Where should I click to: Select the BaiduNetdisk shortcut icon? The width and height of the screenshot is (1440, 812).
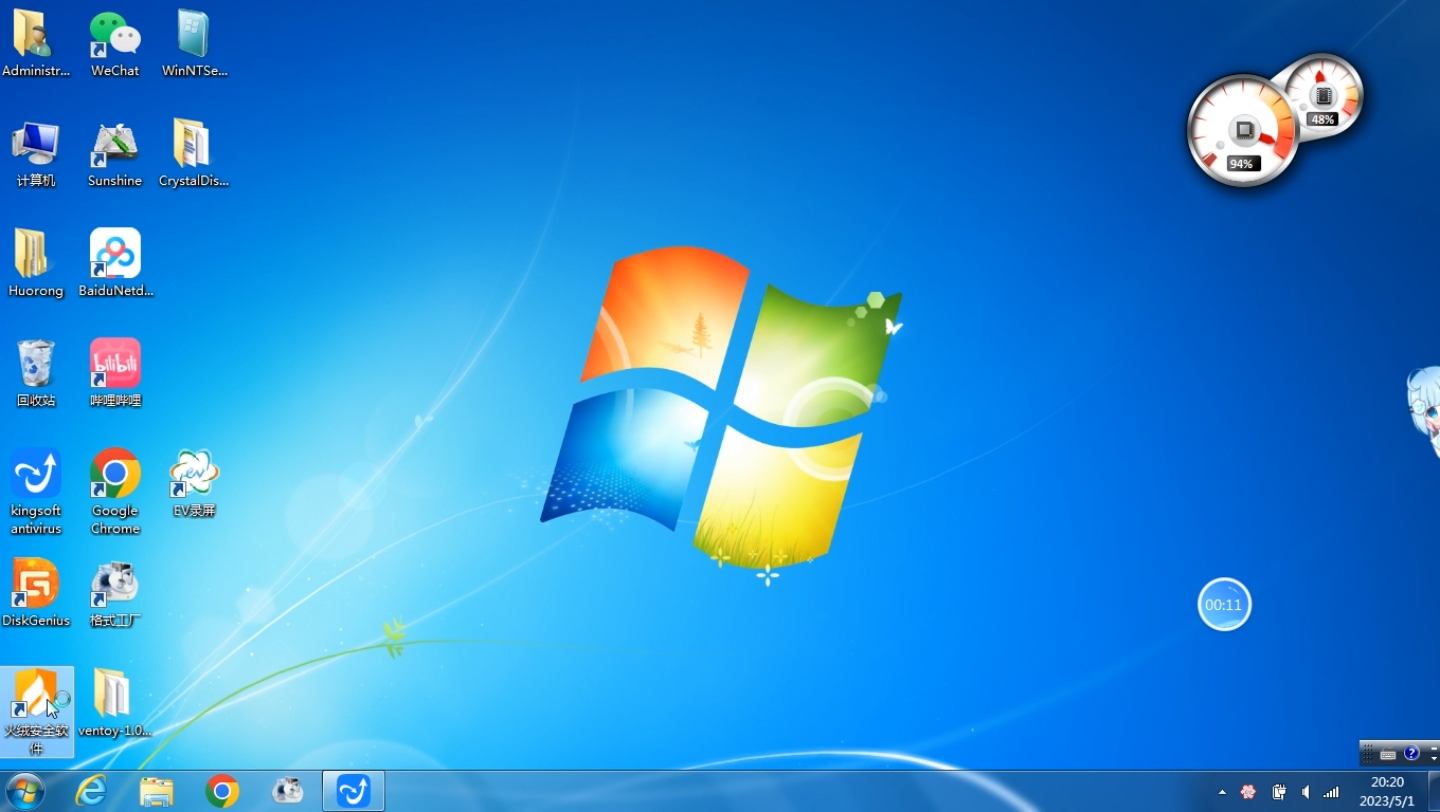[x=115, y=264]
